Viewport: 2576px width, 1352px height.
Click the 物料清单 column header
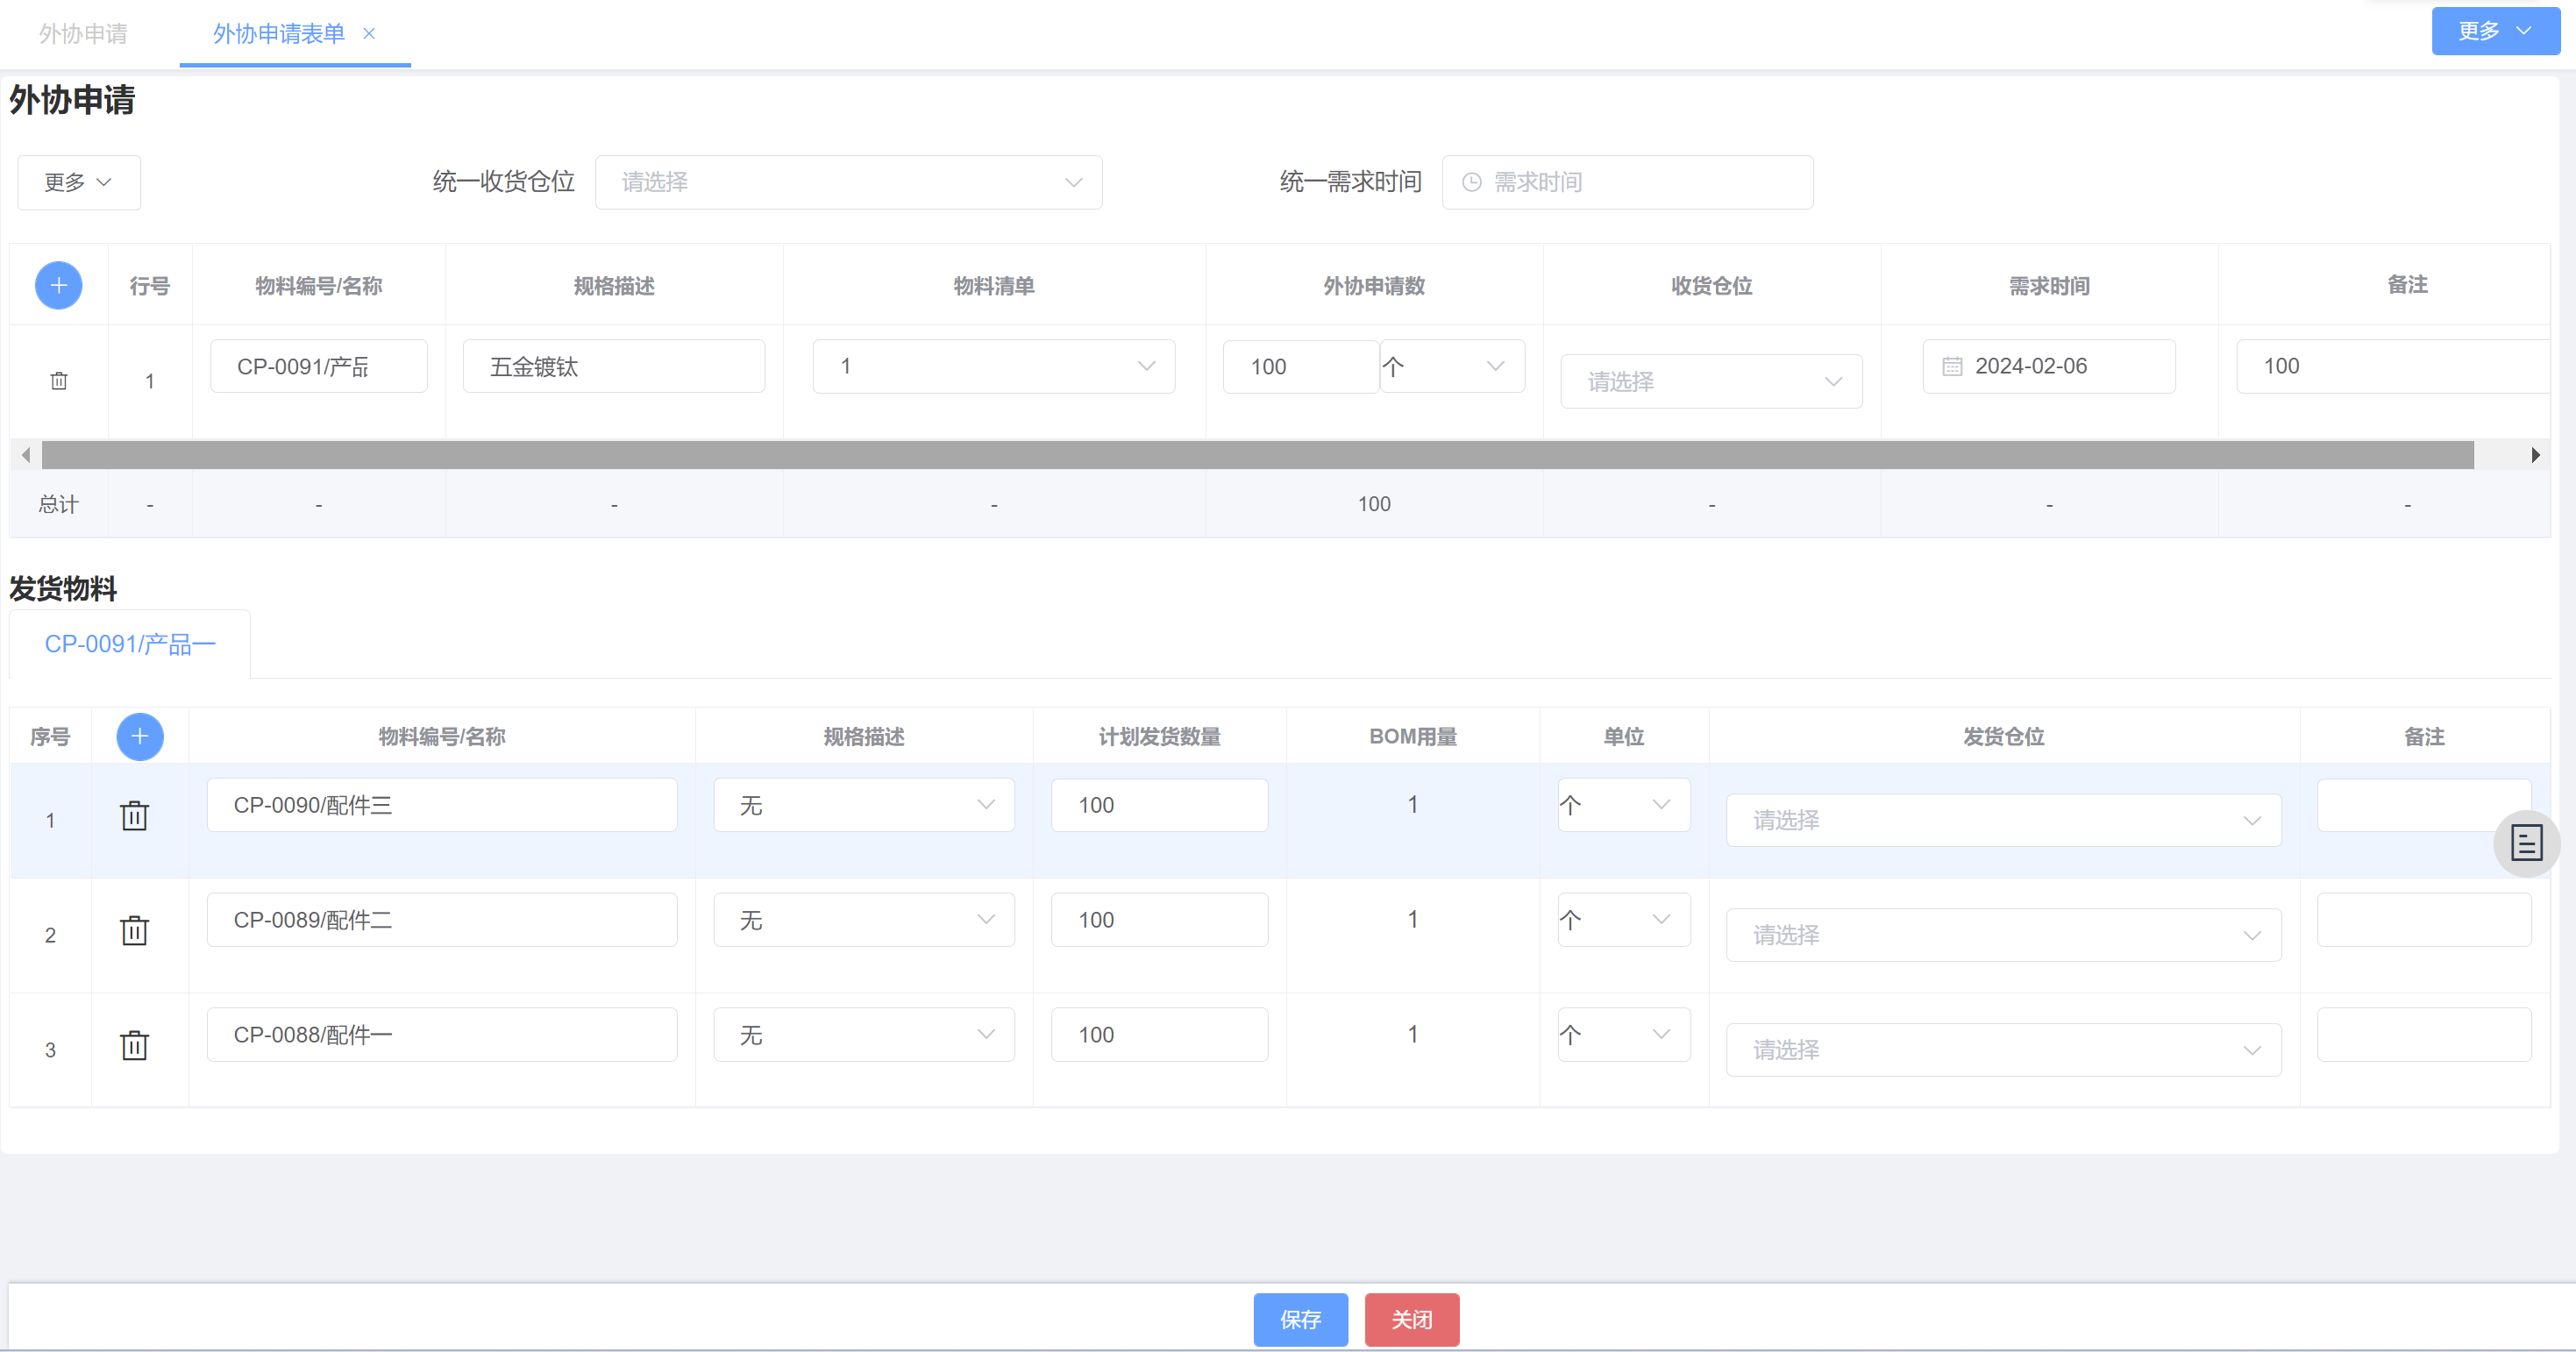click(x=993, y=286)
